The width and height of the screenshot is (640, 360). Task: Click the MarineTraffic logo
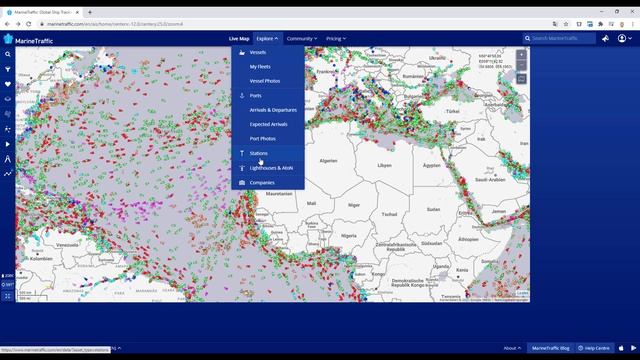tap(28, 40)
